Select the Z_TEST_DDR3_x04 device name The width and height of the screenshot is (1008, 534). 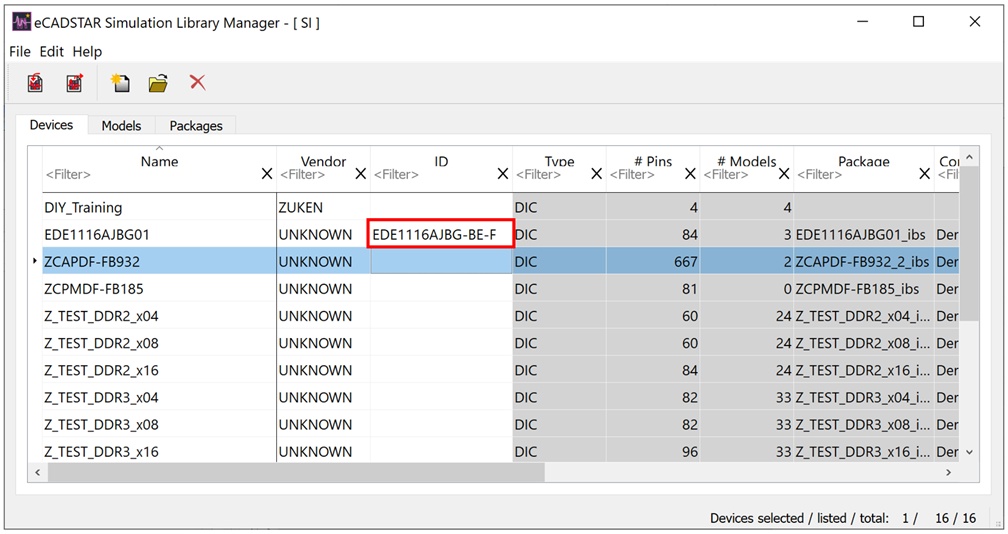coord(102,397)
